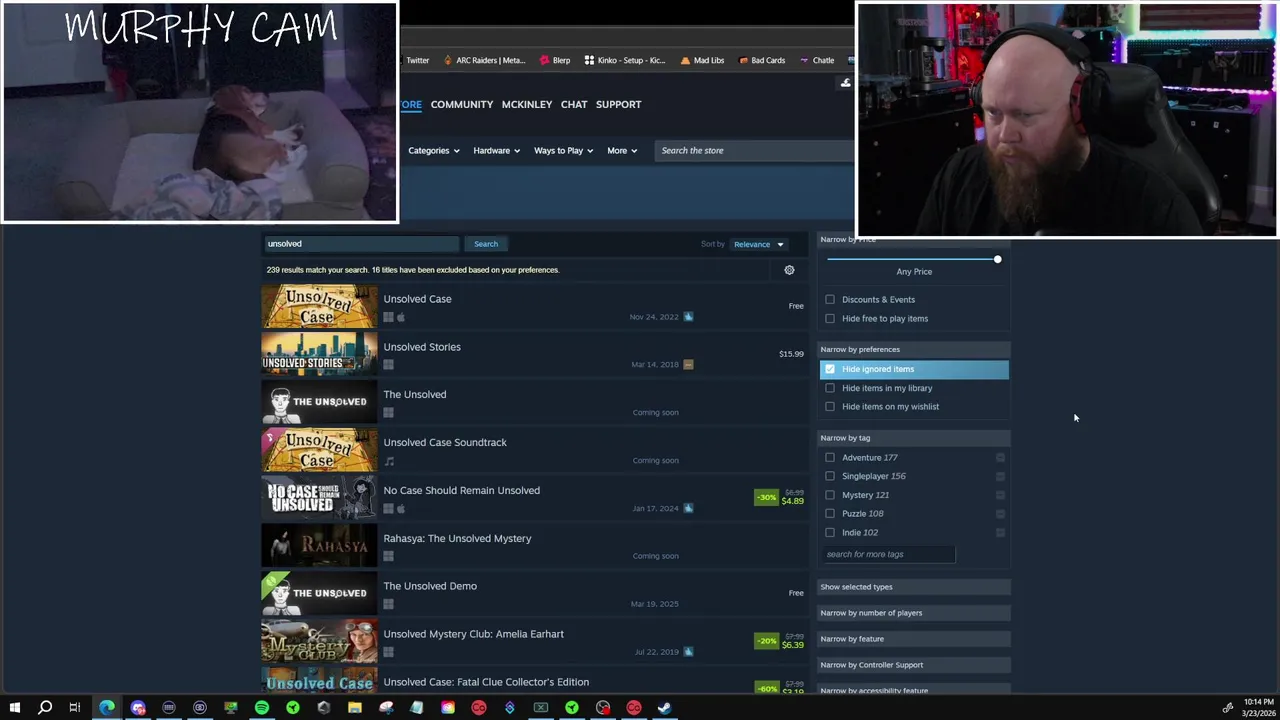
Task: Open The Unsolved game title
Action: 415,395
